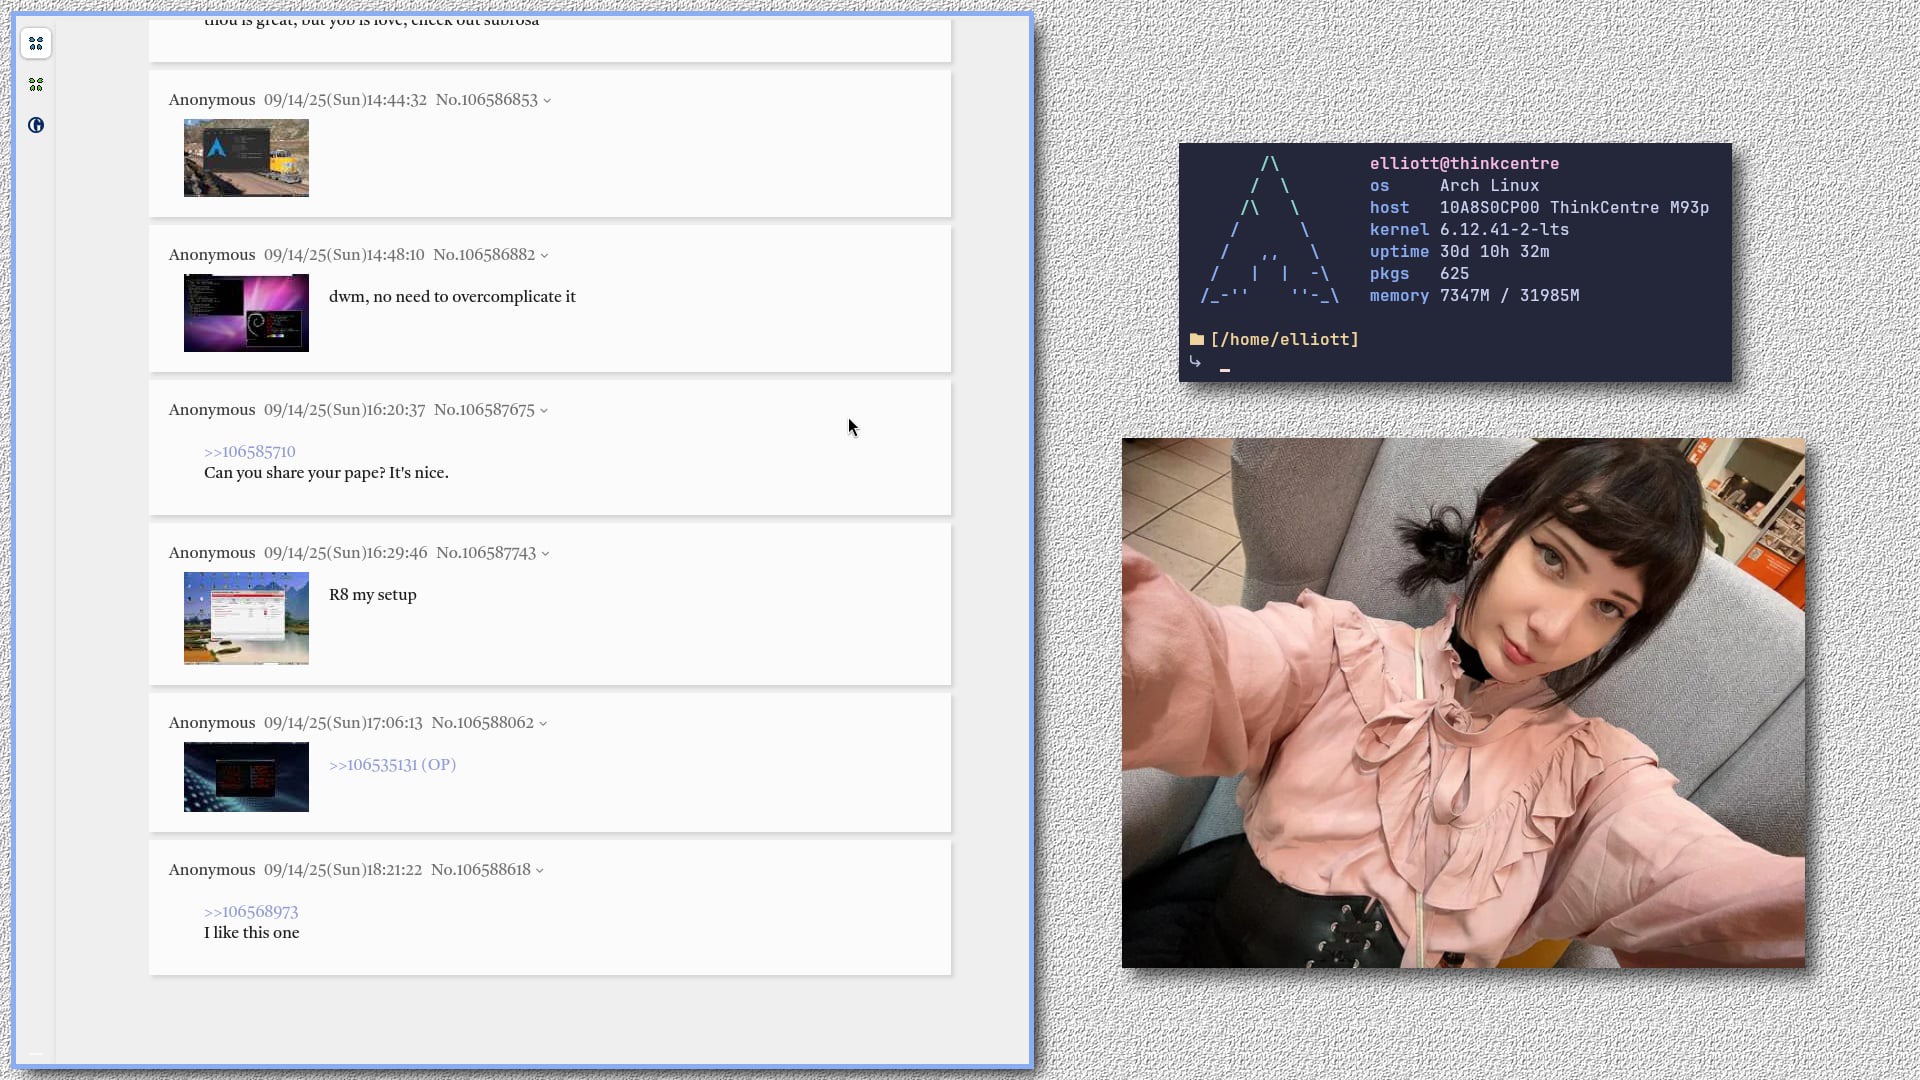Click kernel value '6.12.41-2-lts' in terminal

point(1504,230)
